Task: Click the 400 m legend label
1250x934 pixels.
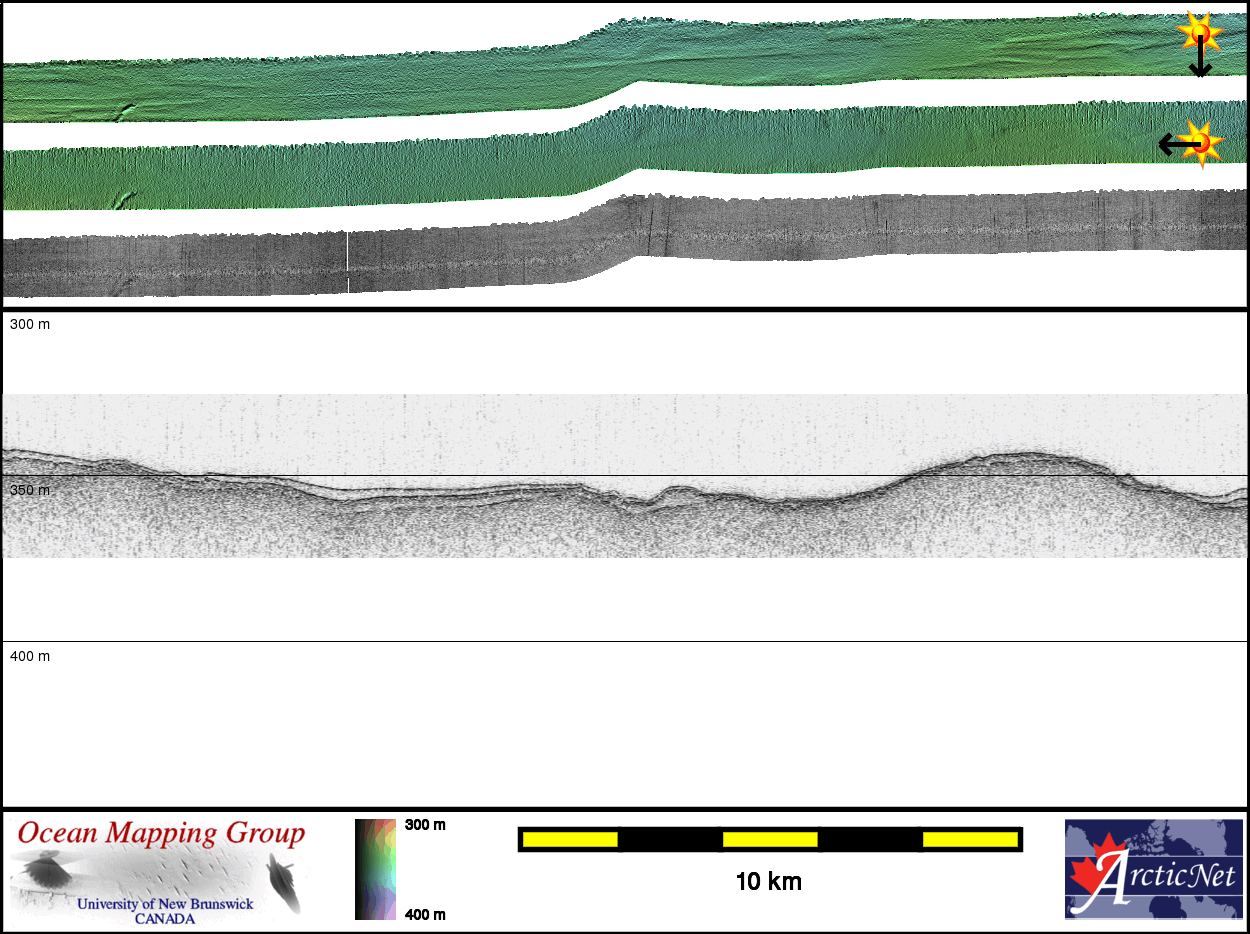Action: pos(425,914)
